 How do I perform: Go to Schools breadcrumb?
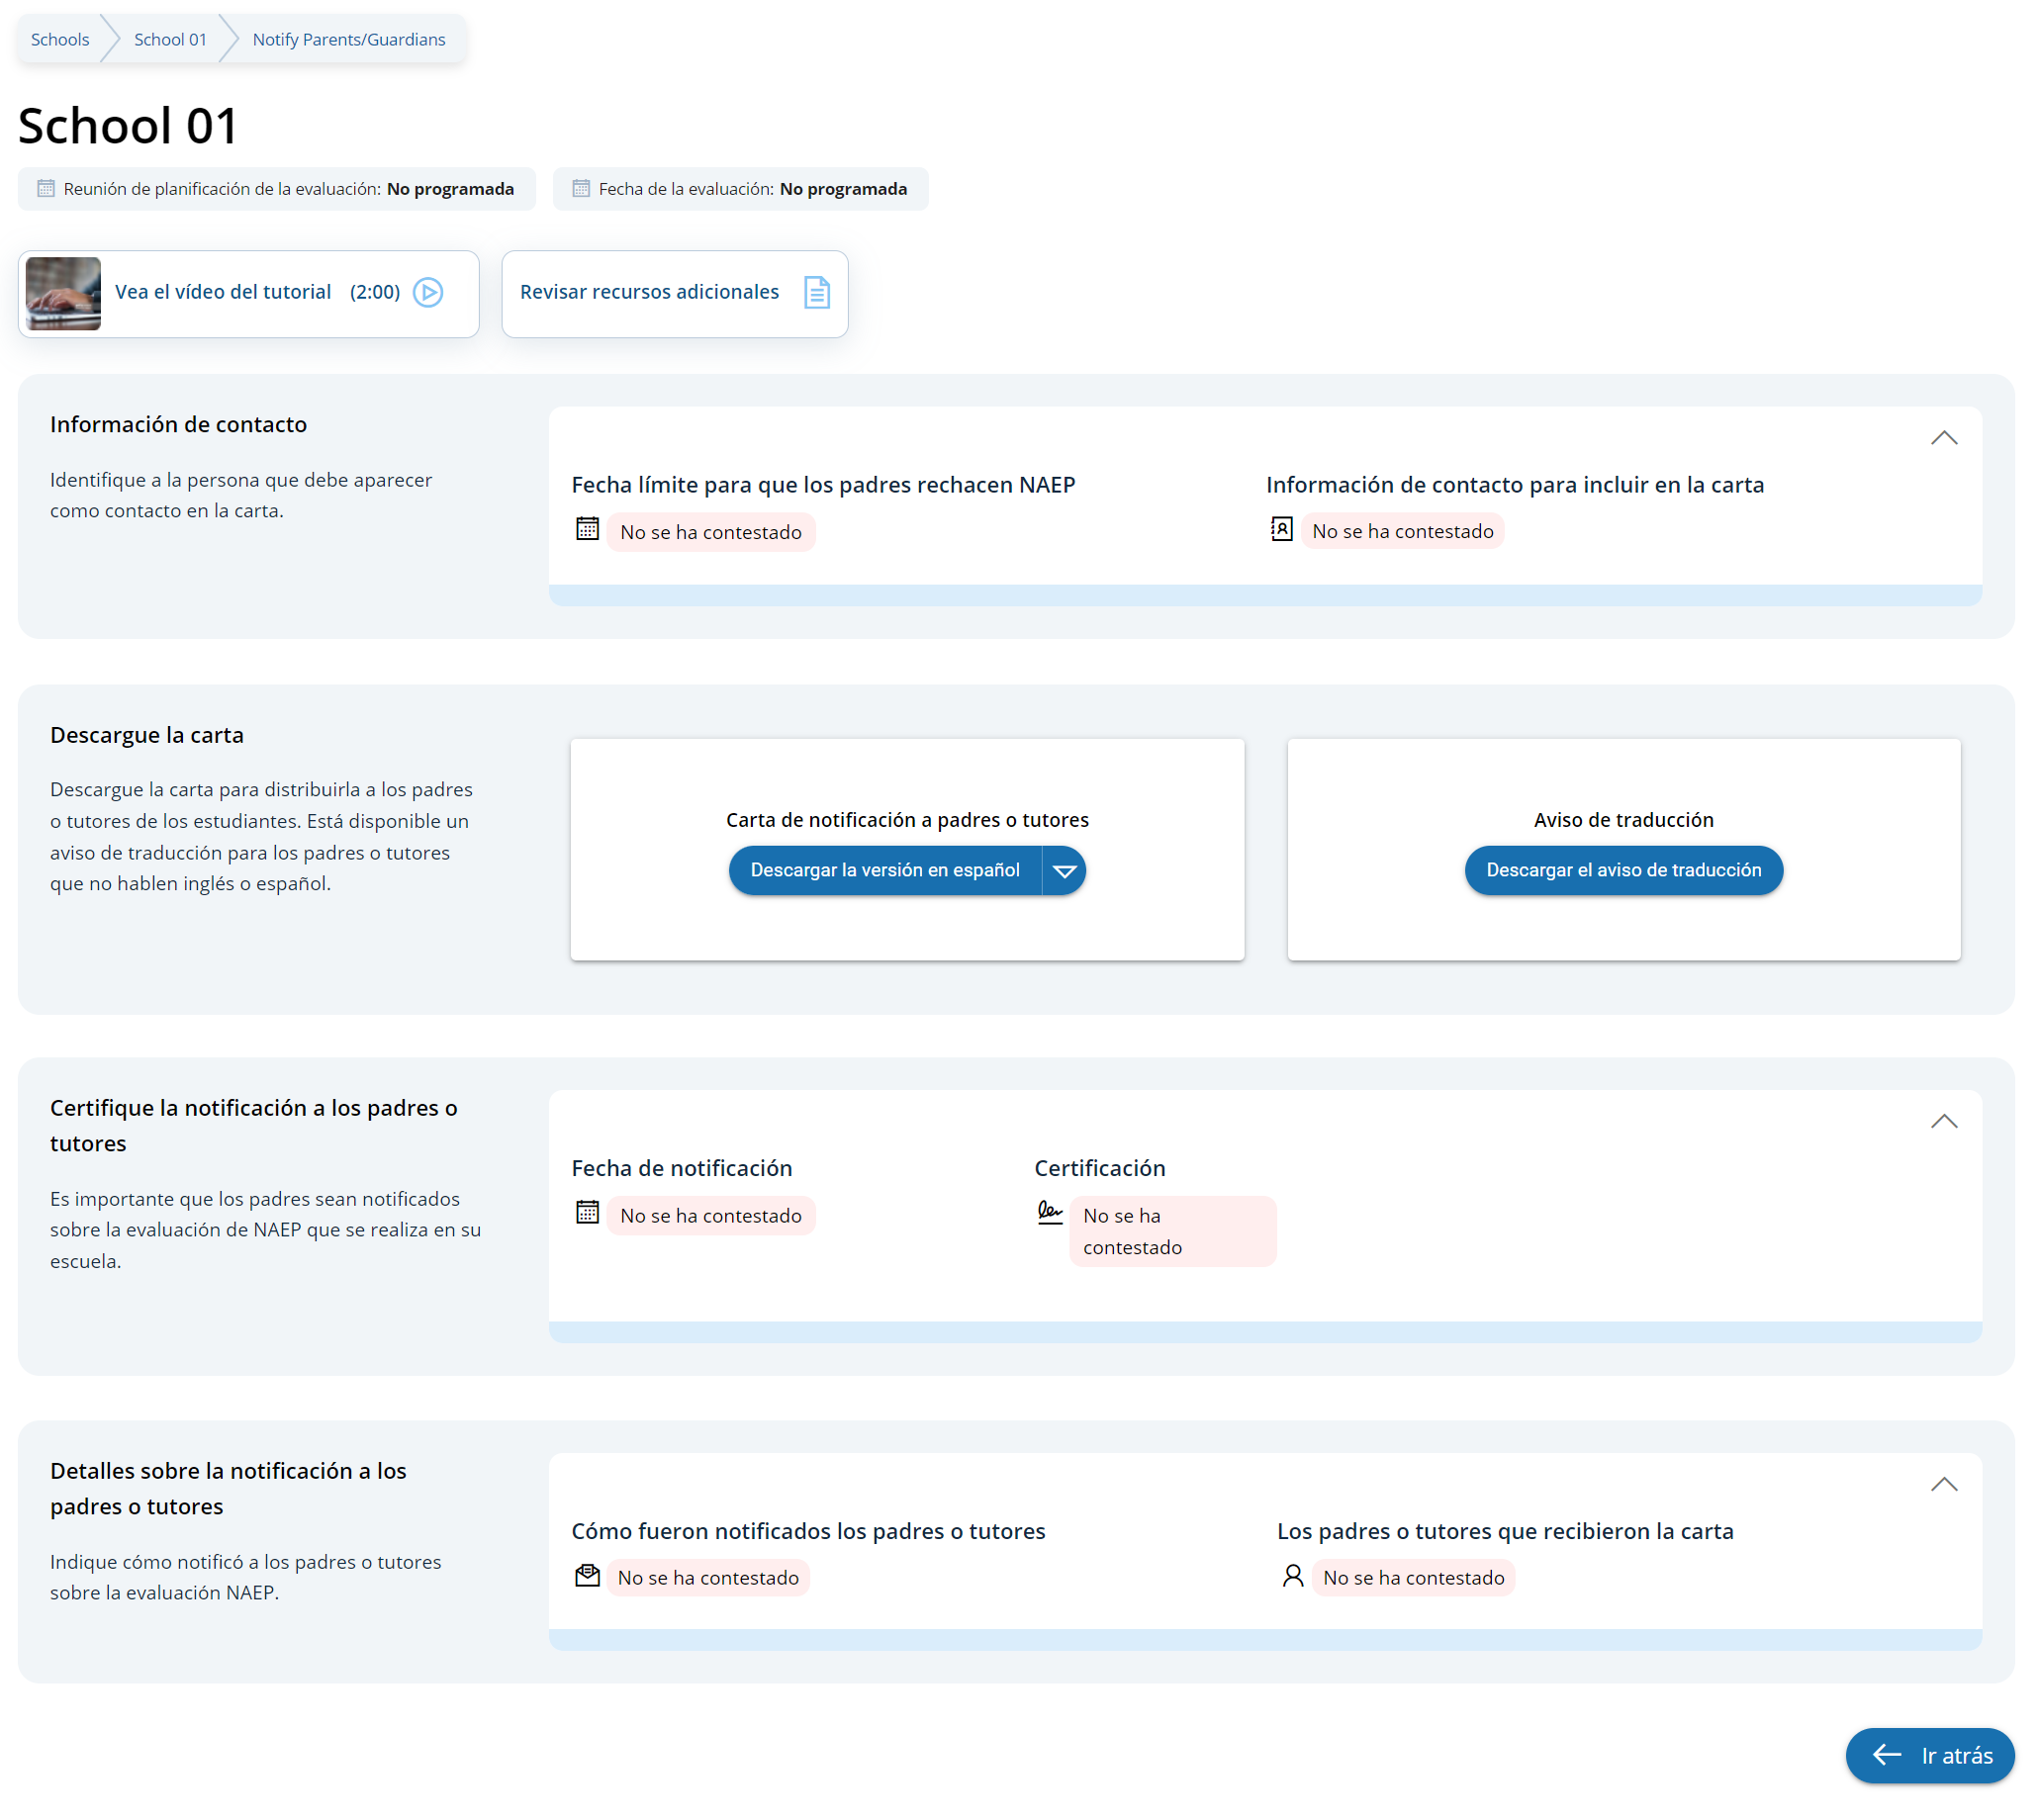click(x=60, y=40)
